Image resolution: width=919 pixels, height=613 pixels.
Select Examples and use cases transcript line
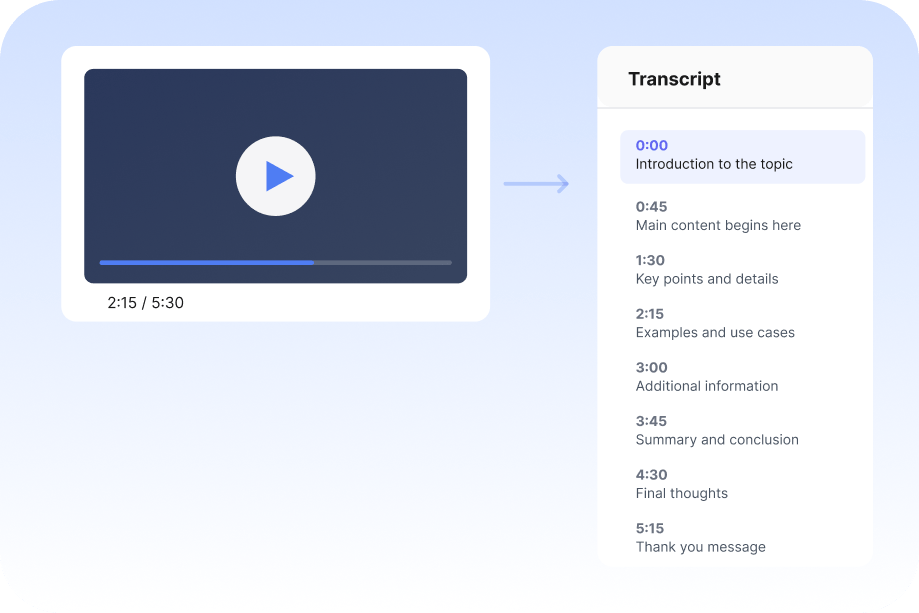coord(715,332)
